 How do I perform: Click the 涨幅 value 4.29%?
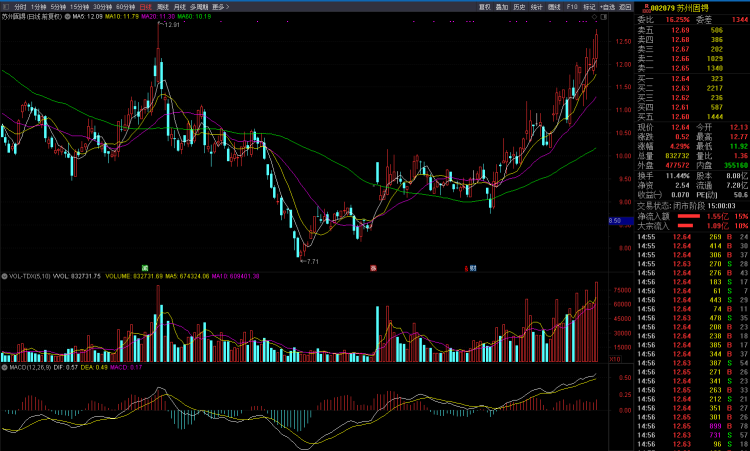pos(679,146)
